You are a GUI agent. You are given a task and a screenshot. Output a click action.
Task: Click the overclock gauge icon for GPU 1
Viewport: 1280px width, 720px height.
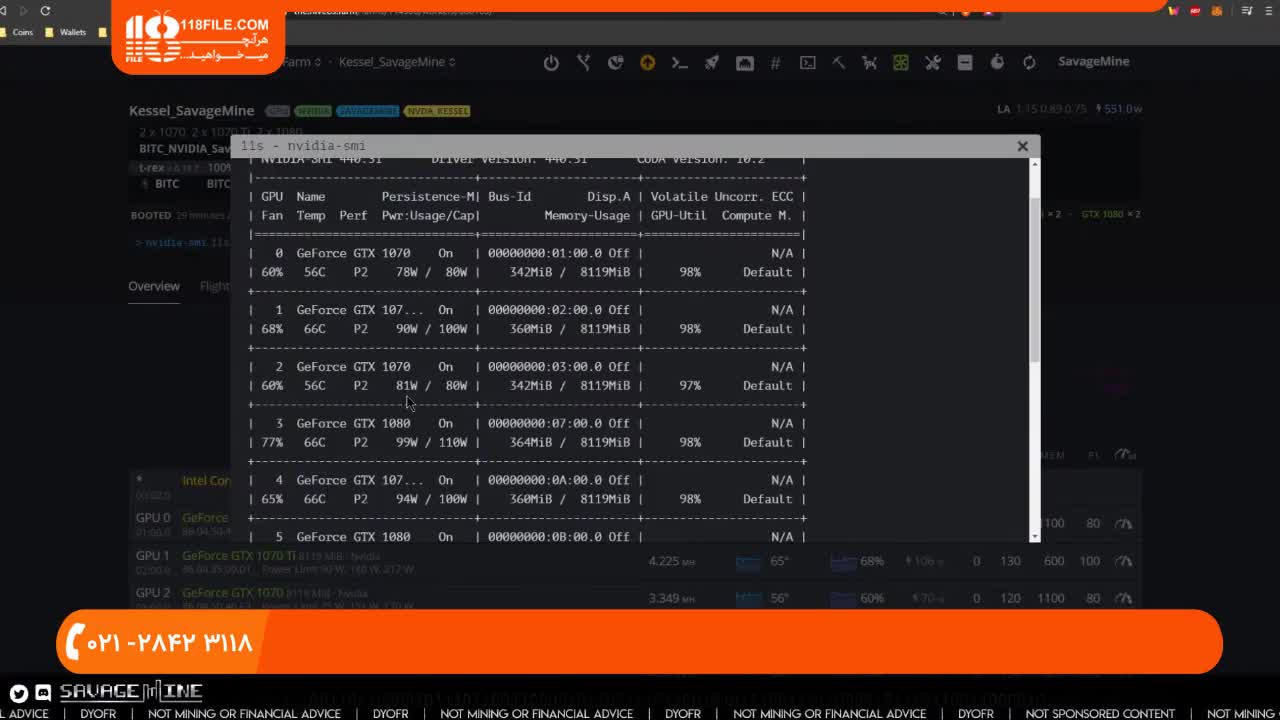[x=1124, y=561]
